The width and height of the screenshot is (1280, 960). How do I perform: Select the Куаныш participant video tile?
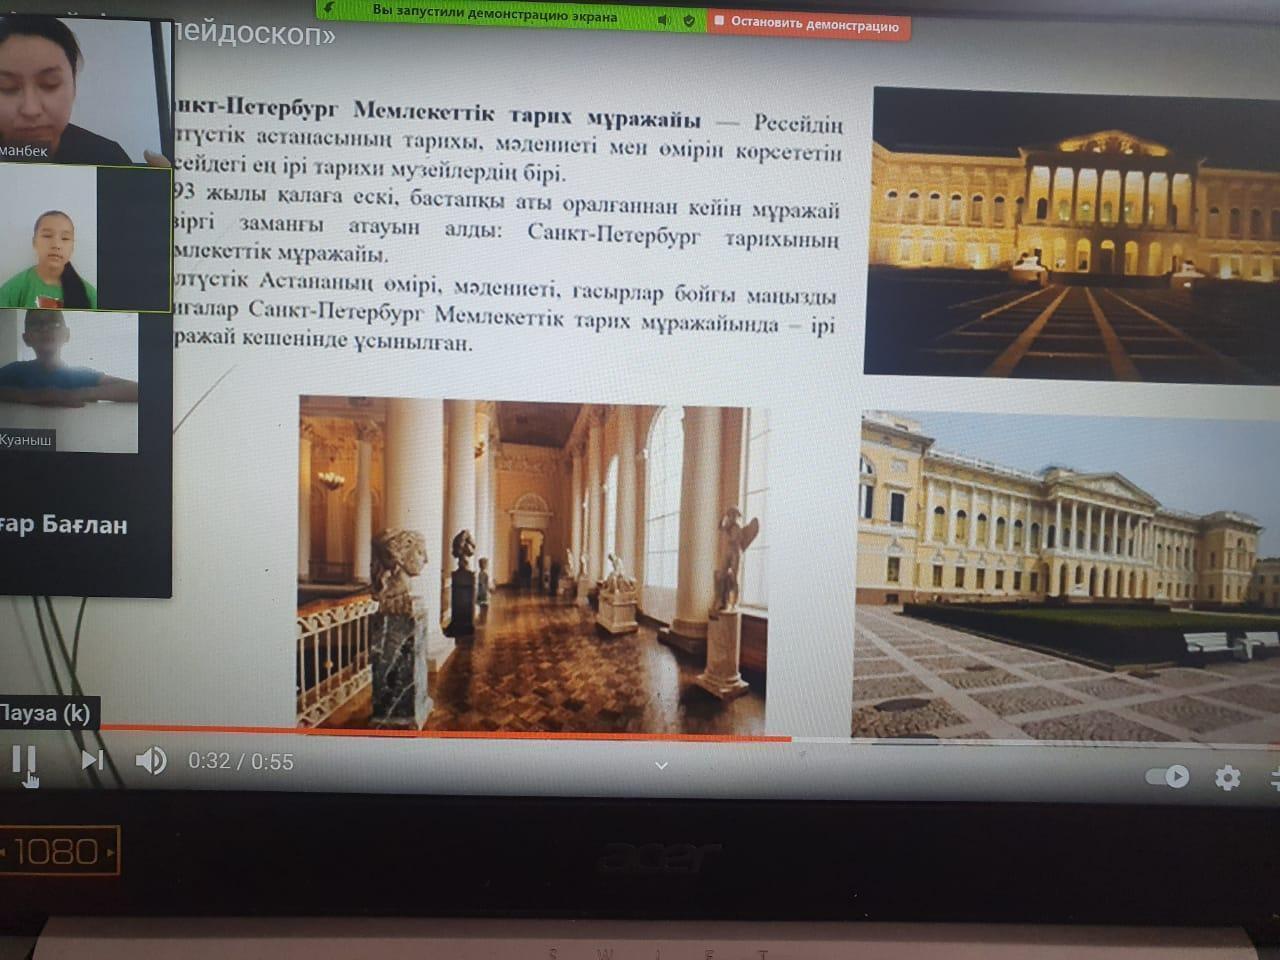(70, 380)
